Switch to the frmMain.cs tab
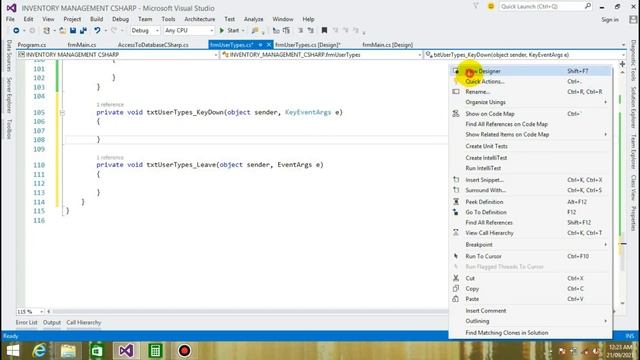 coord(82,45)
